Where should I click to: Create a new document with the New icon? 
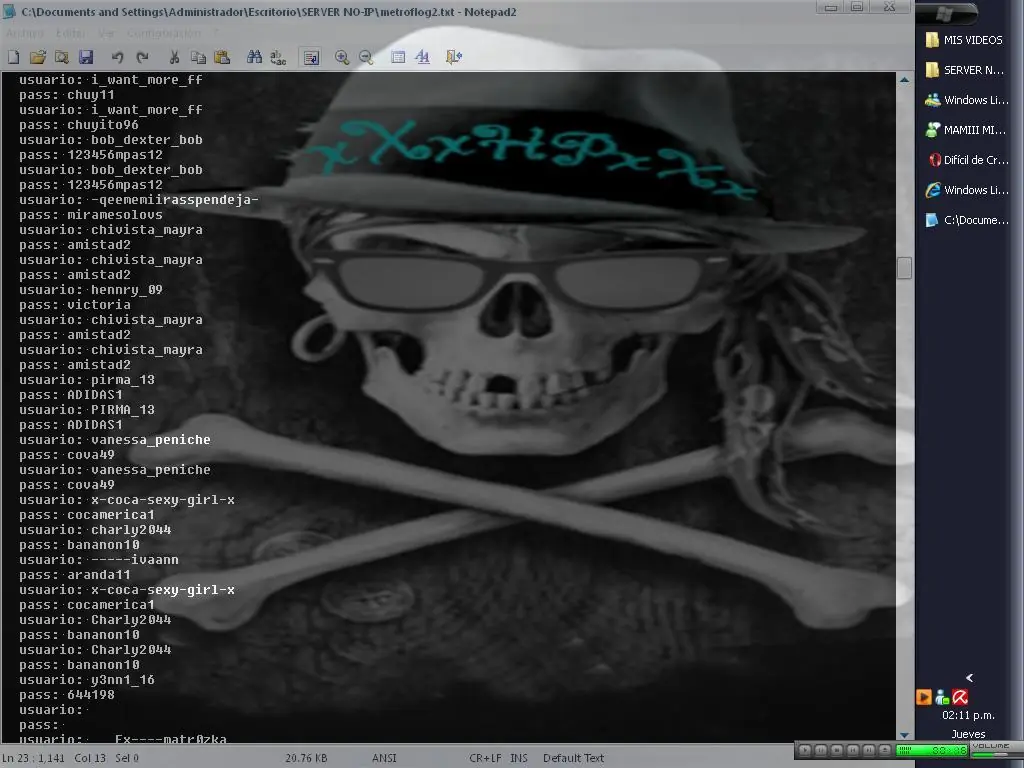click(14, 57)
